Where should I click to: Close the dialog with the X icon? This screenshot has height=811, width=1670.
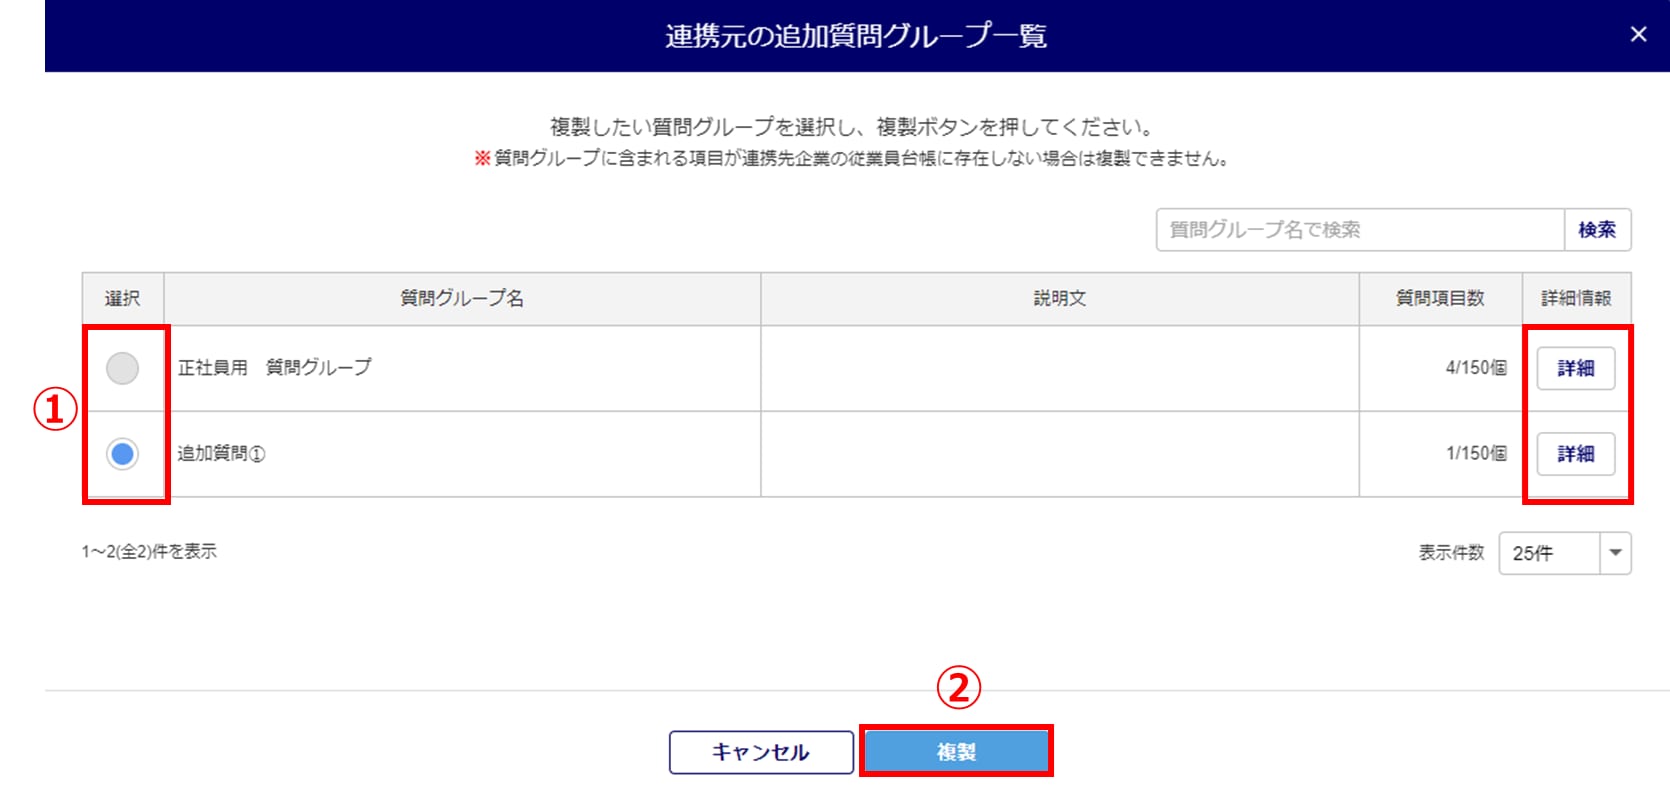click(x=1638, y=35)
